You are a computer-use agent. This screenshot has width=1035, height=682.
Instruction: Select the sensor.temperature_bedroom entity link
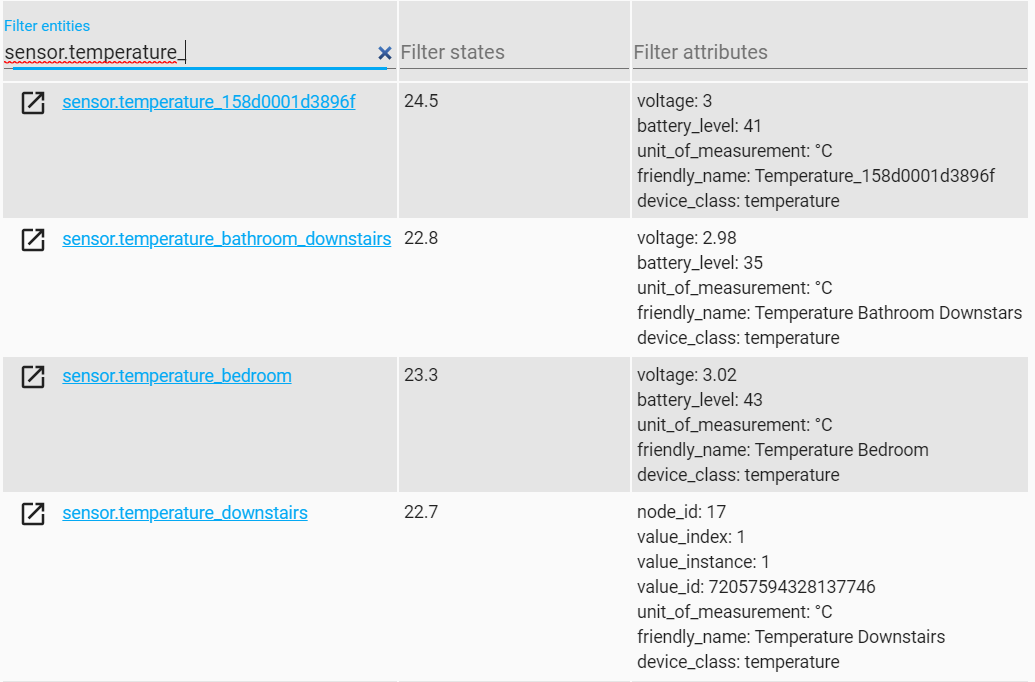pos(176,376)
